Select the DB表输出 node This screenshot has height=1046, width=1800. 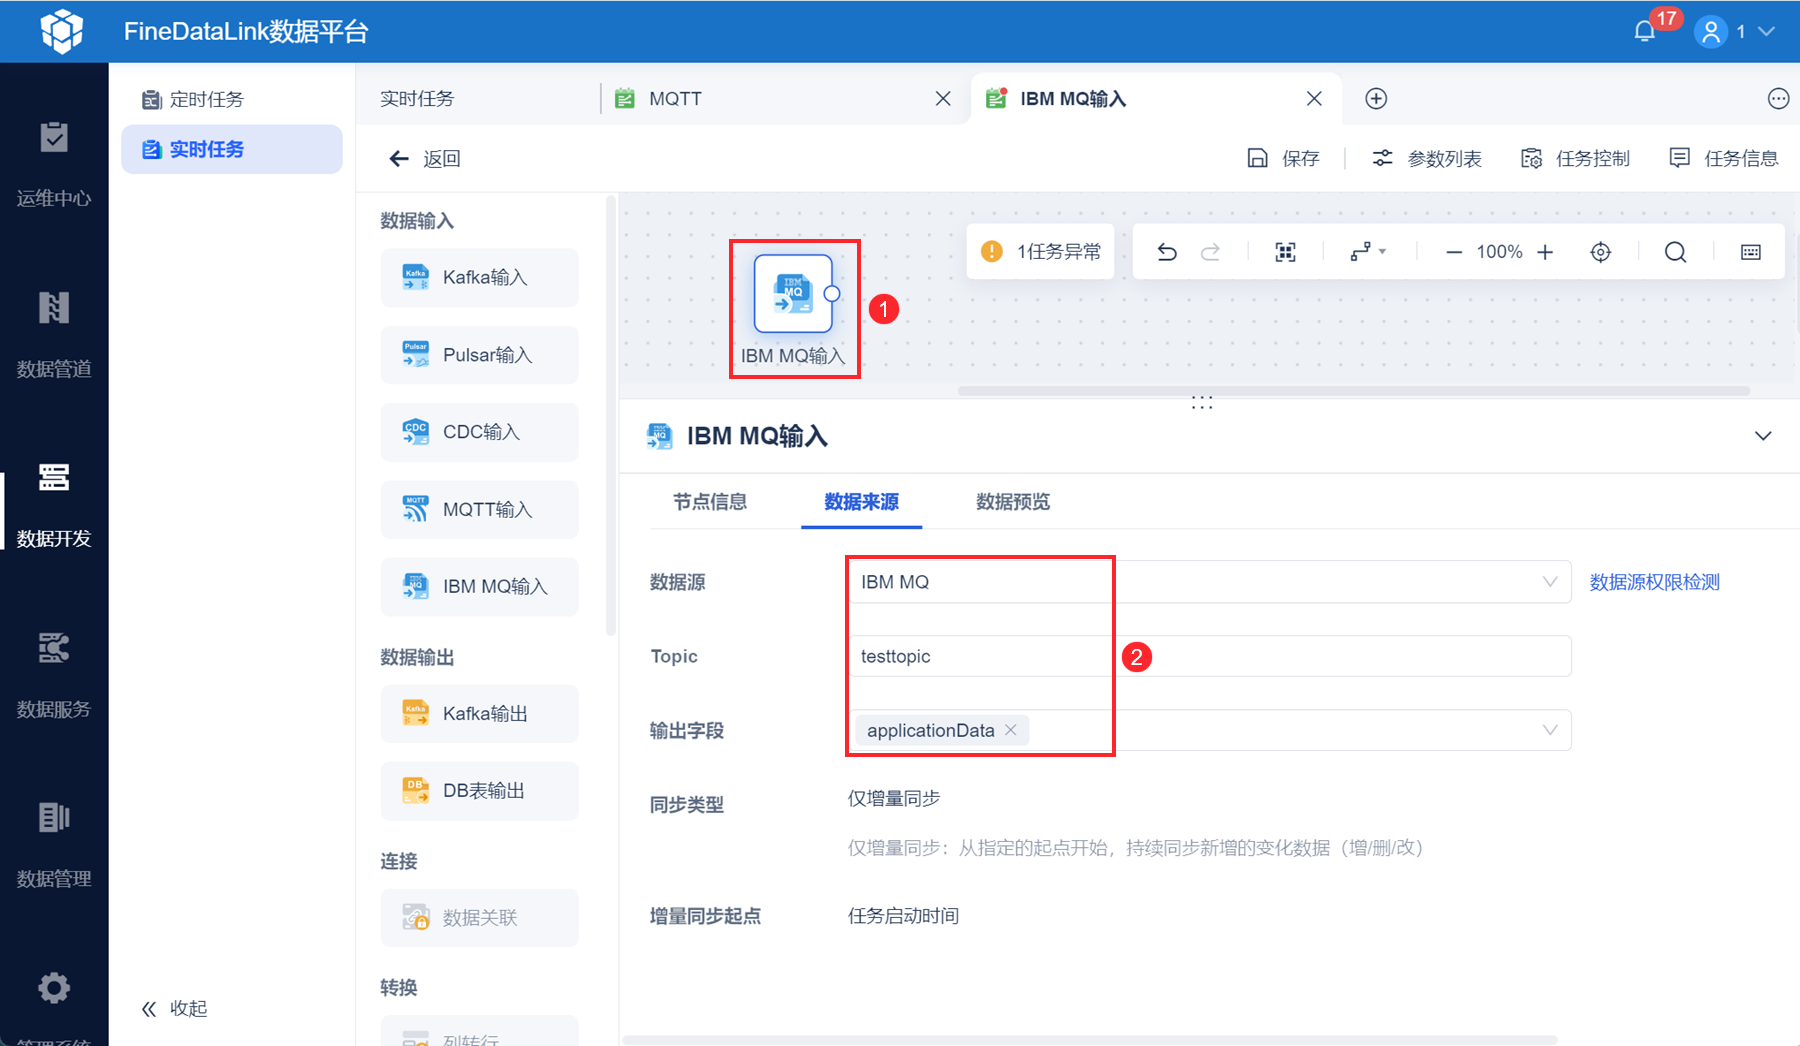(x=479, y=791)
